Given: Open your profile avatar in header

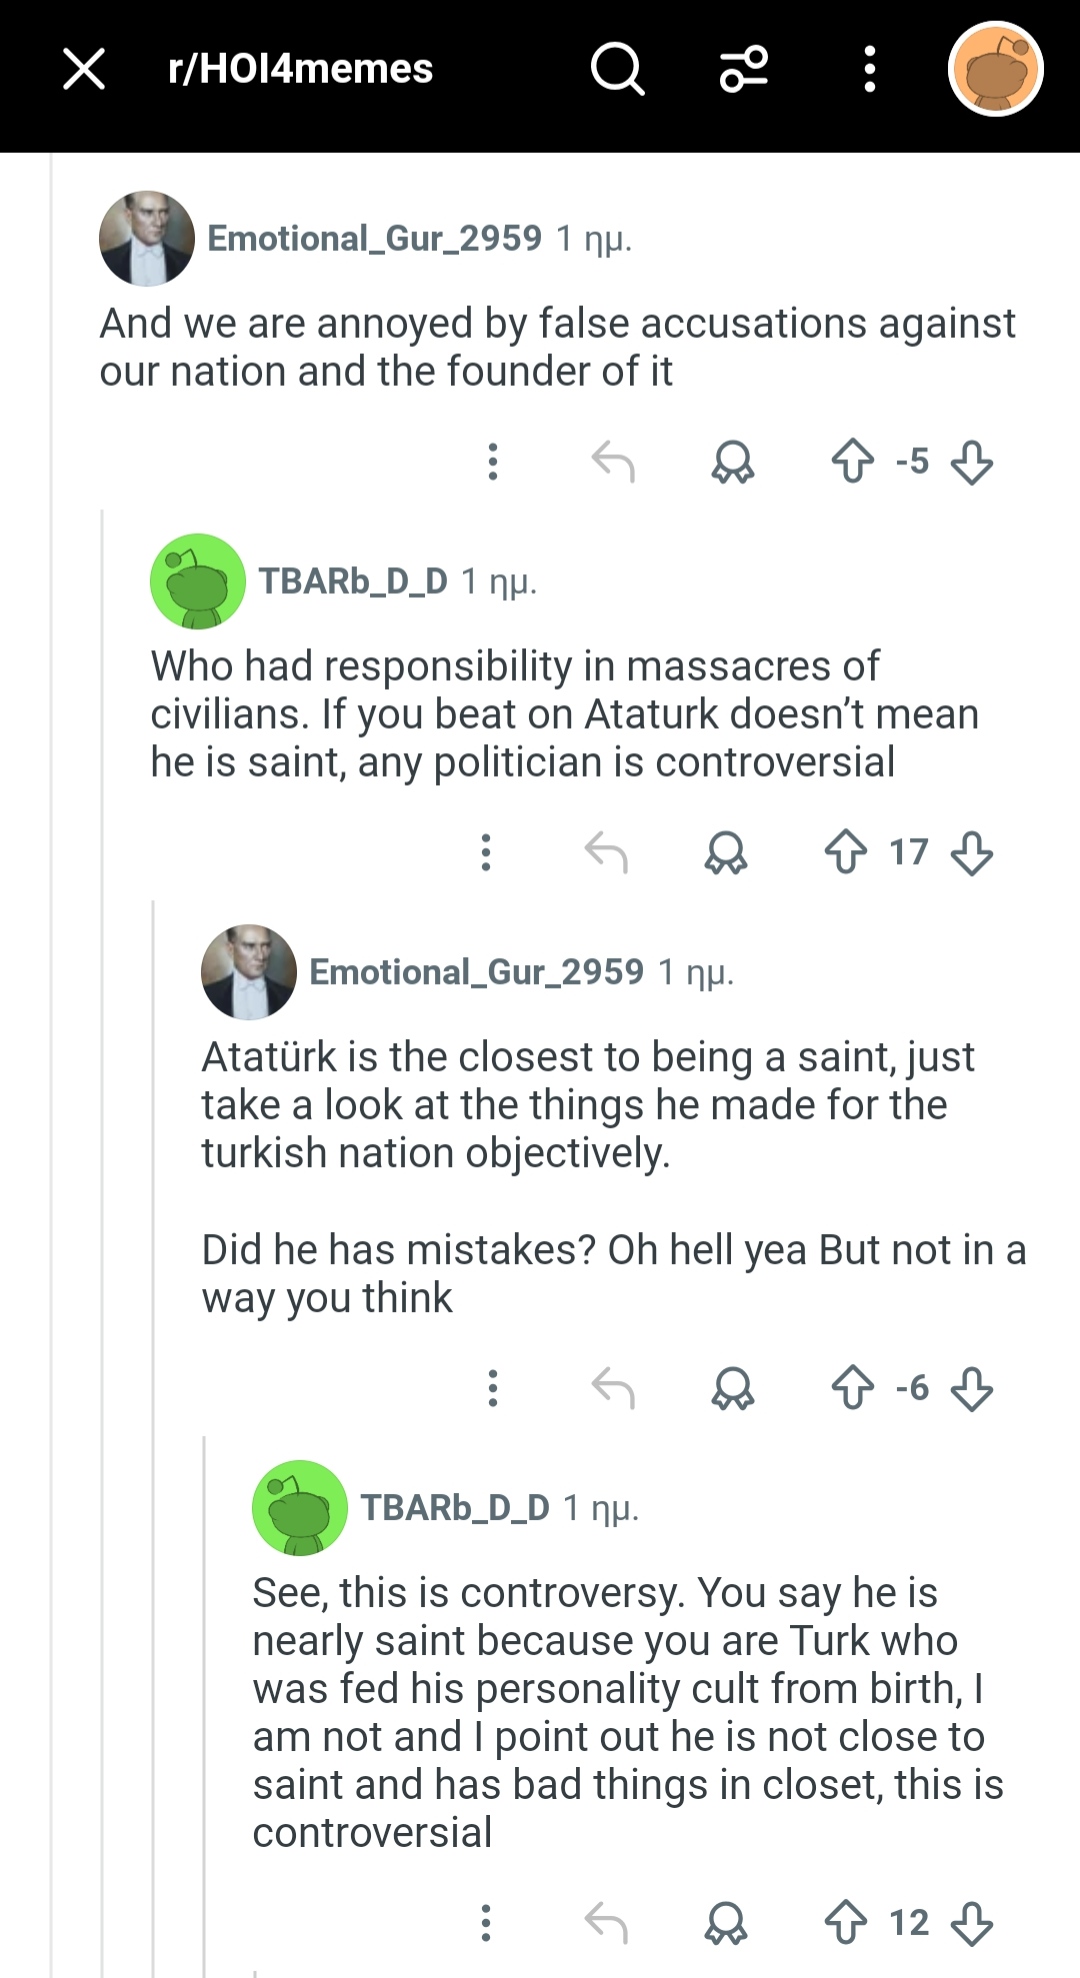Looking at the screenshot, I should pyautogui.click(x=995, y=69).
